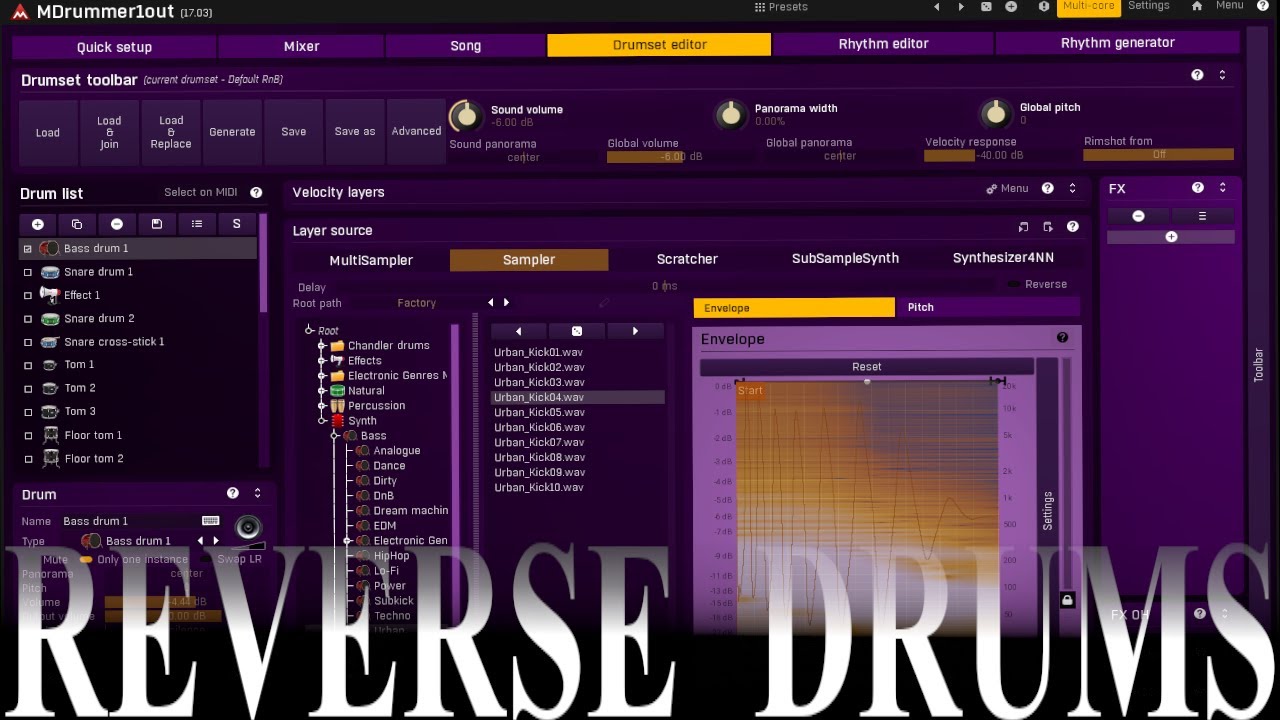
Task: Check the Snare drum 1 checkbox
Action: [x=28, y=272]
